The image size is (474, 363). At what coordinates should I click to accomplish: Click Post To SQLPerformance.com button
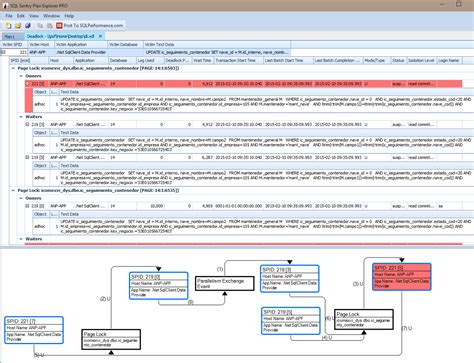(x=90, y=25)
